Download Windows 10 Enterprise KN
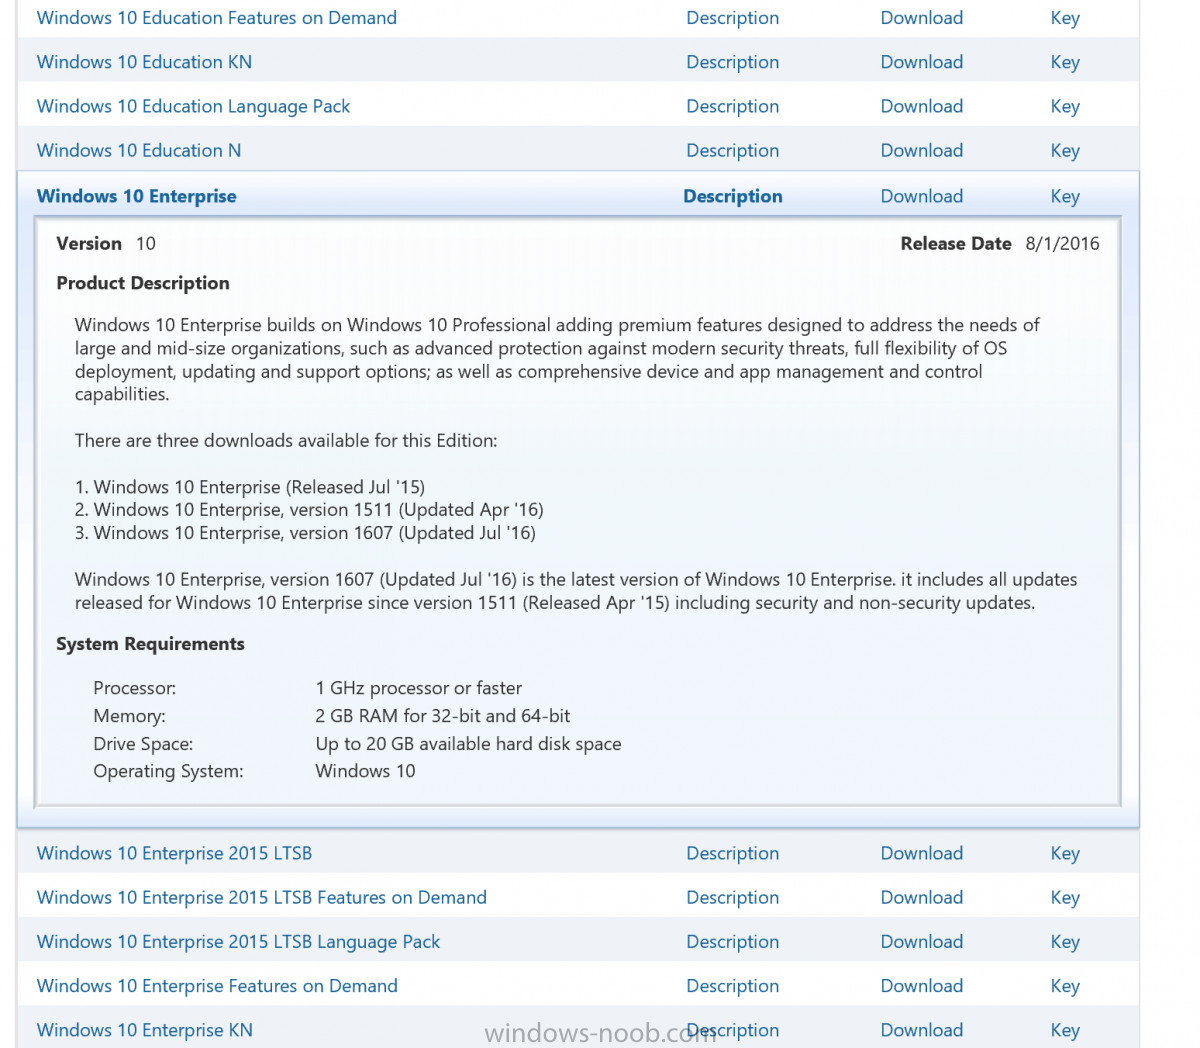The height and width of the screenshot is (1048, 1200). [x=922, y=1030]
